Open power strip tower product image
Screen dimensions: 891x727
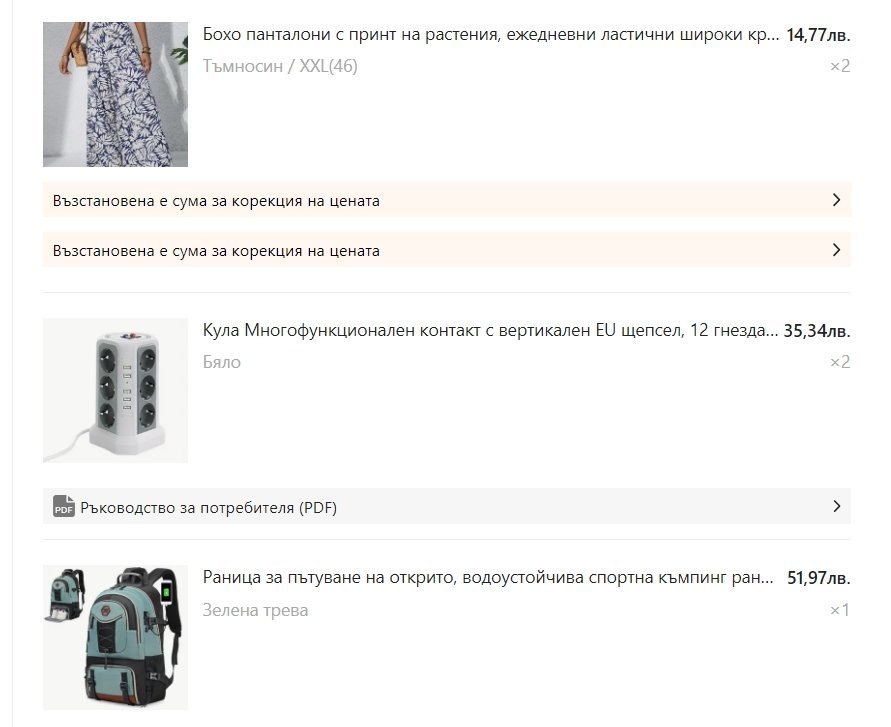click(115, 390)
